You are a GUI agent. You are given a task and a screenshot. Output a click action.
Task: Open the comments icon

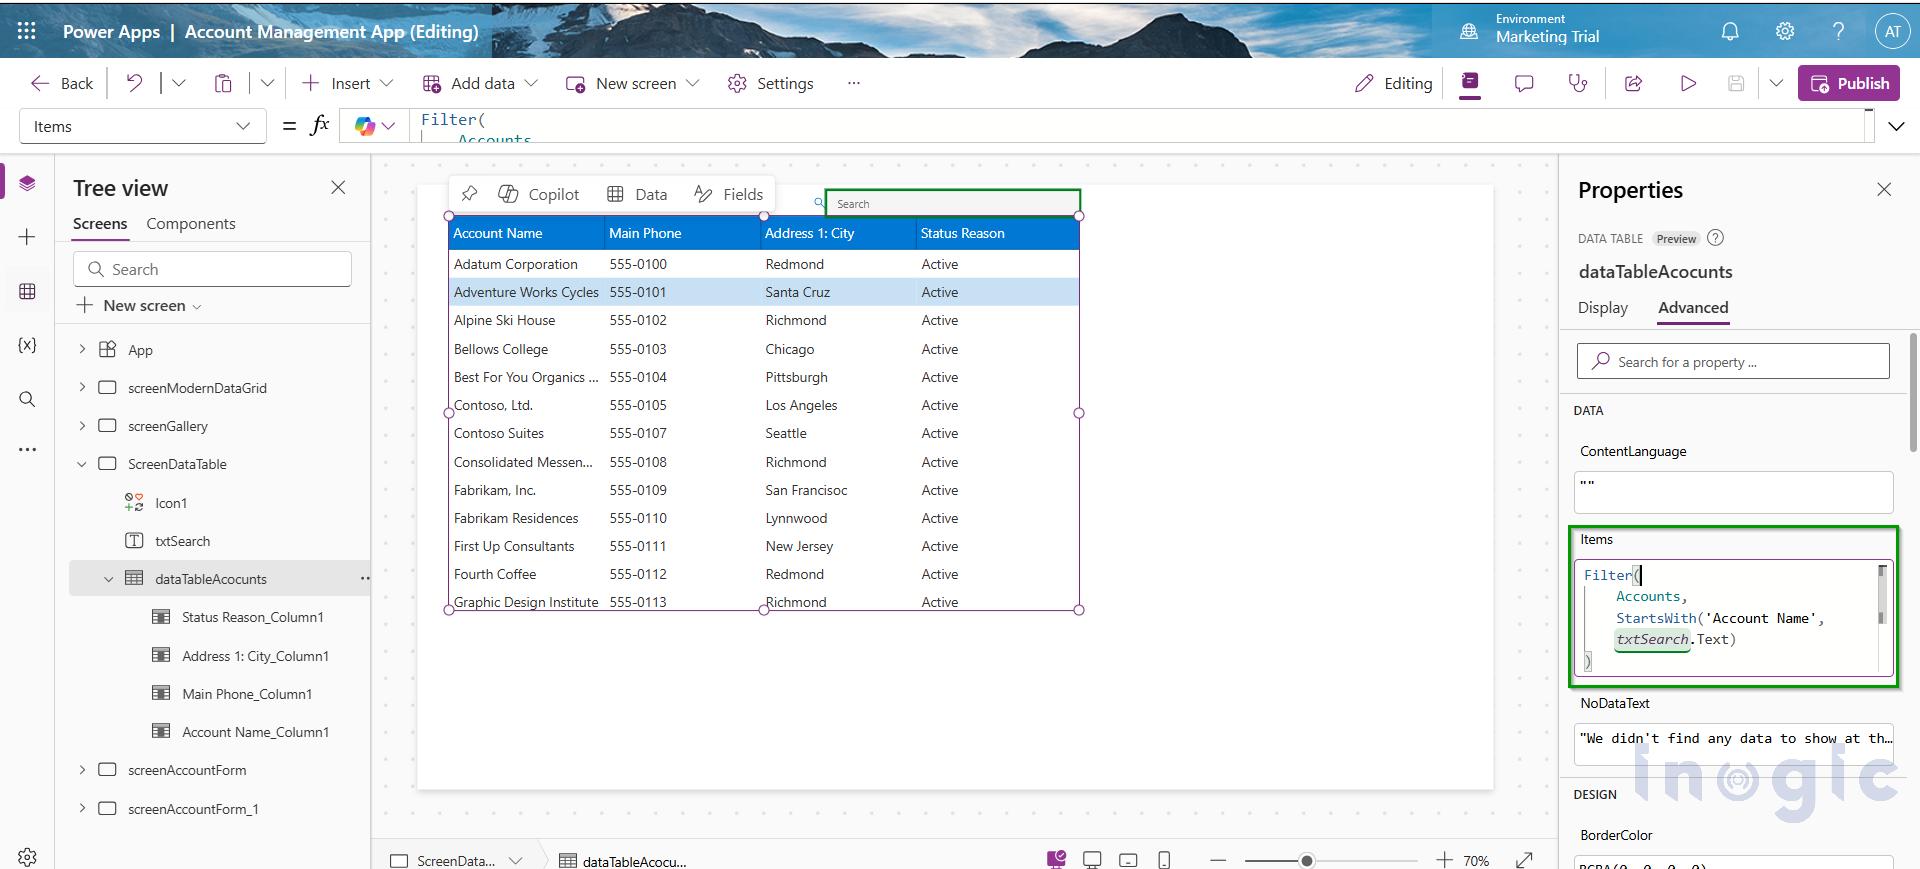(1524, 83)
